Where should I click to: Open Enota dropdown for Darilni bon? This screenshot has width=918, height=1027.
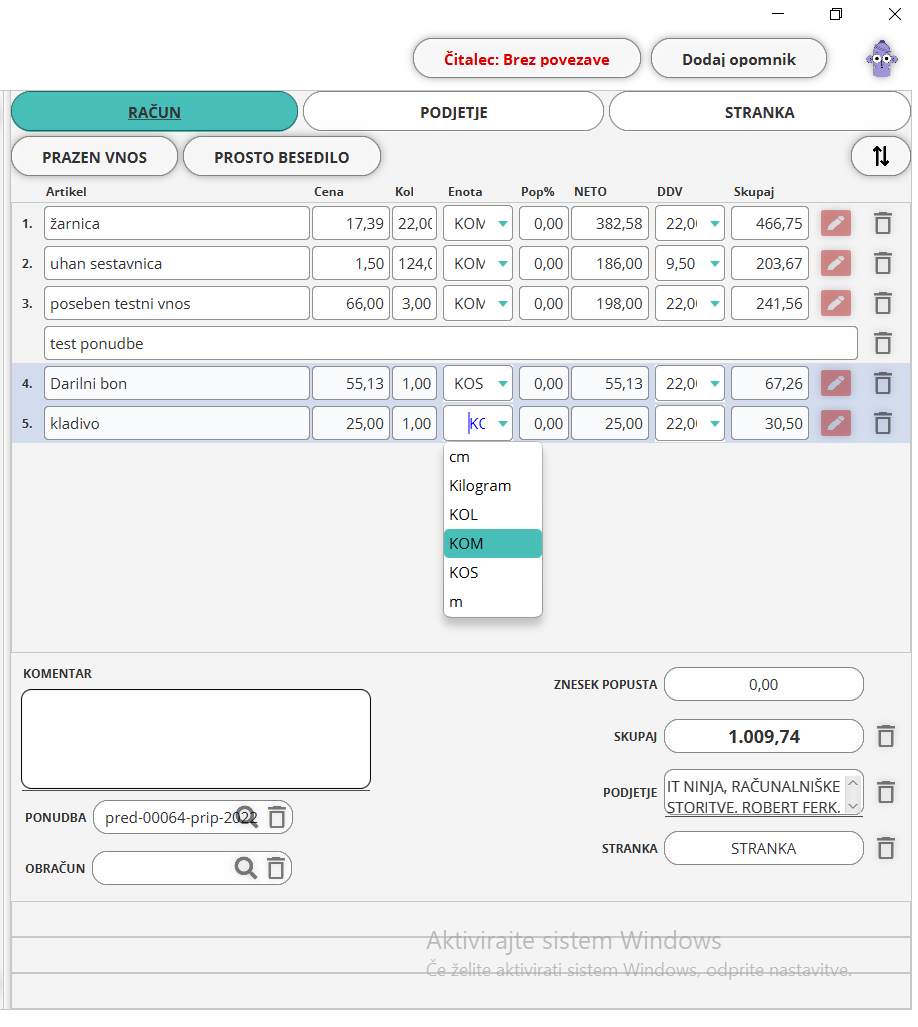point(502,383)
